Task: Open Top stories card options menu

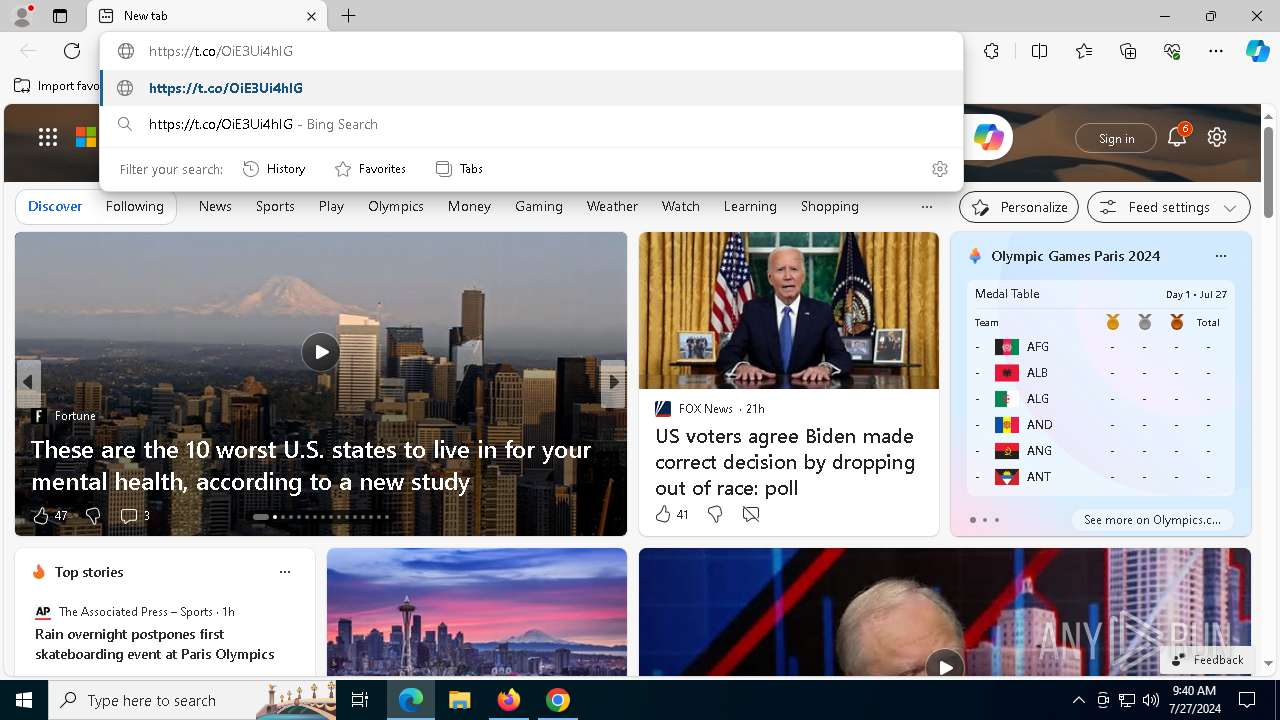Action: pyautogui.click(x=285, y=572)
